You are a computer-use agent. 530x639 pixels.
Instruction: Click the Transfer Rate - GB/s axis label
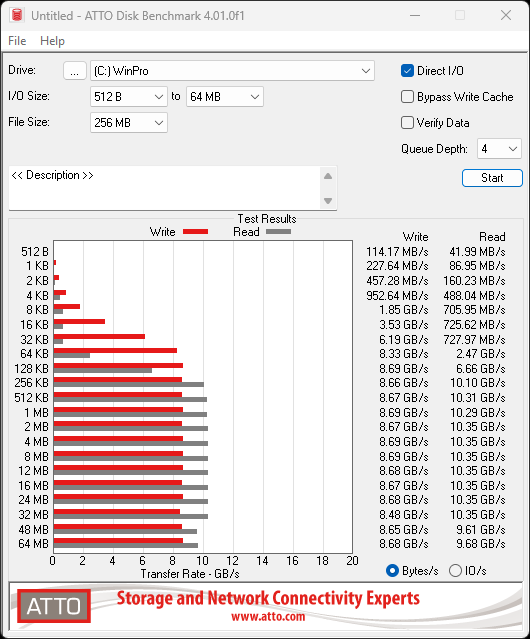click(x=190, y=574)
